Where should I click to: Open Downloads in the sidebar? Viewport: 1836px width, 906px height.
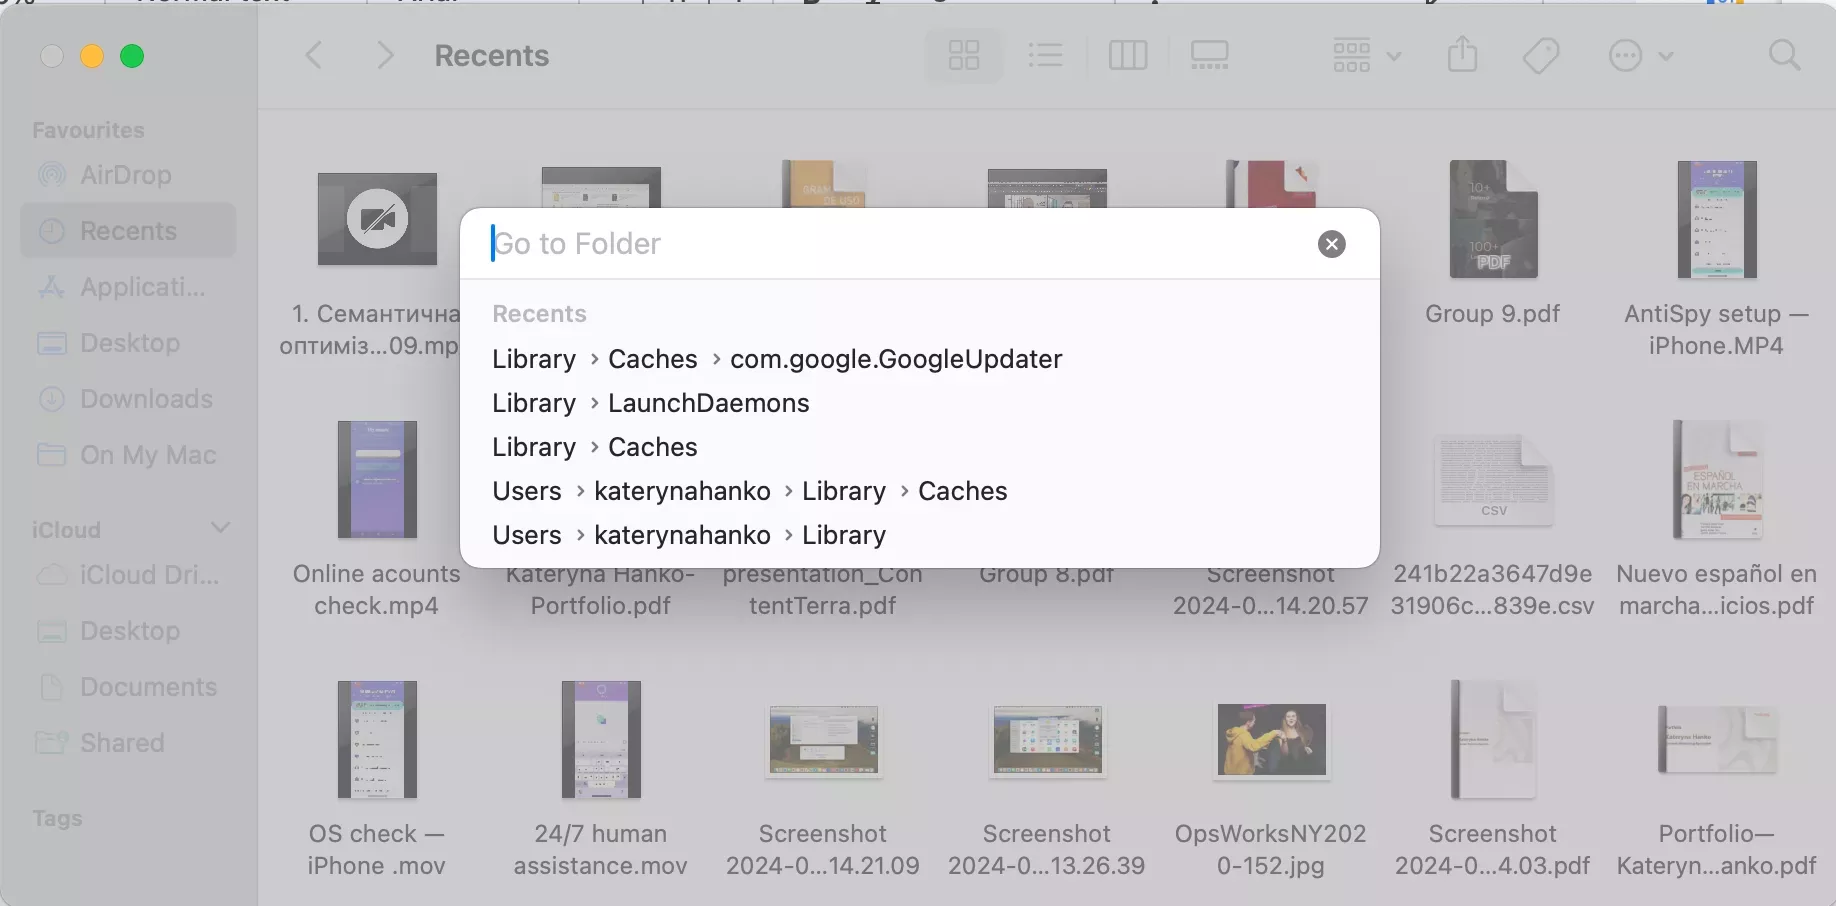(x=146, y=399)
